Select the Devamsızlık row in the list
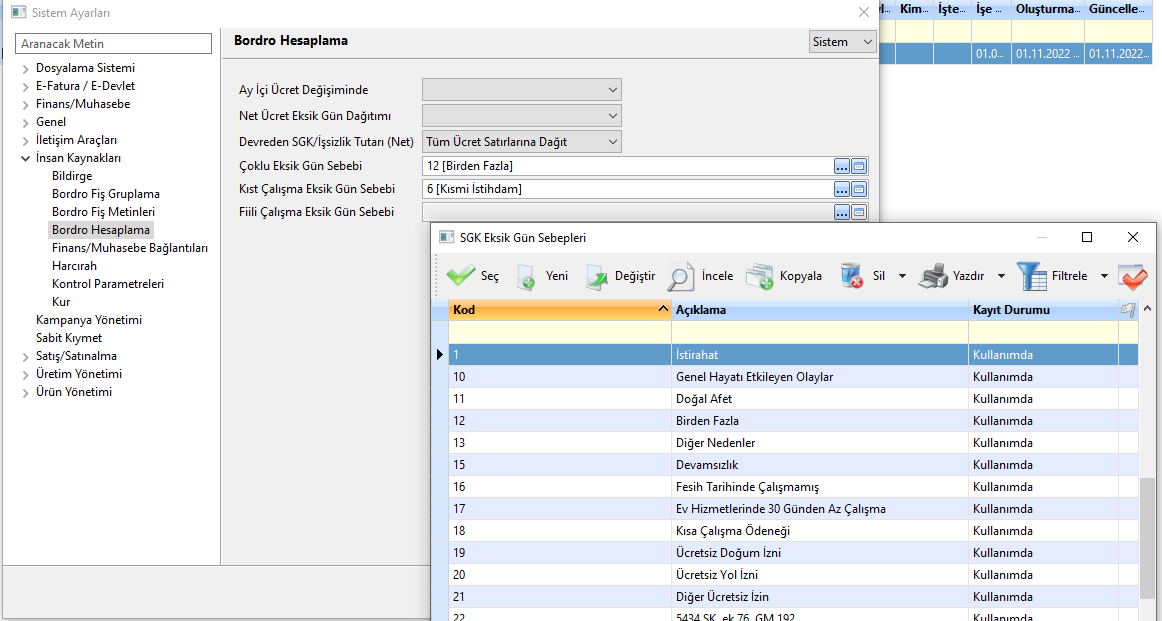This screenshot has width=1162, height=621. coord(707,465)
